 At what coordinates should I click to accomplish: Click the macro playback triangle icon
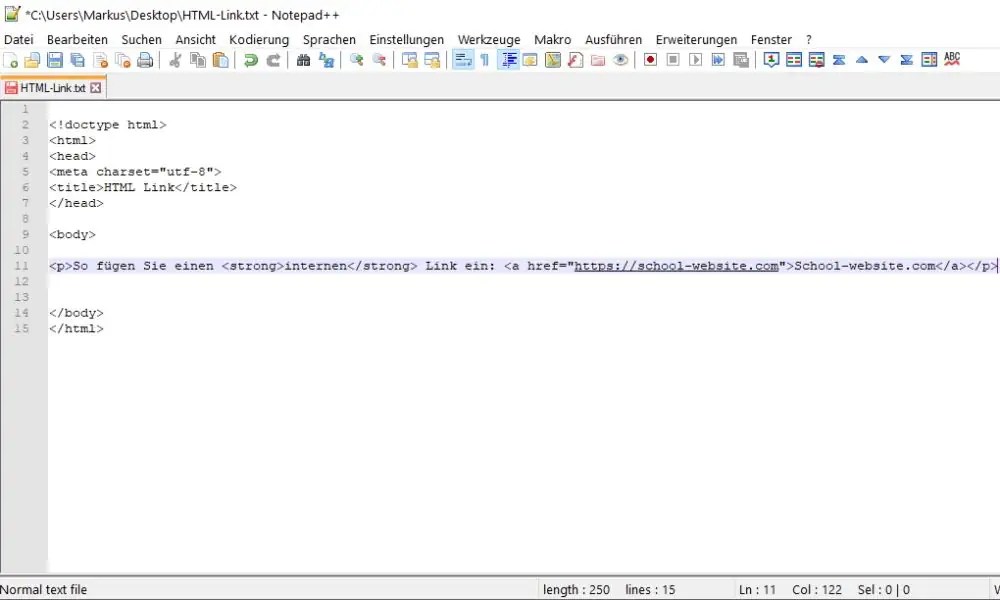[696, 60]
